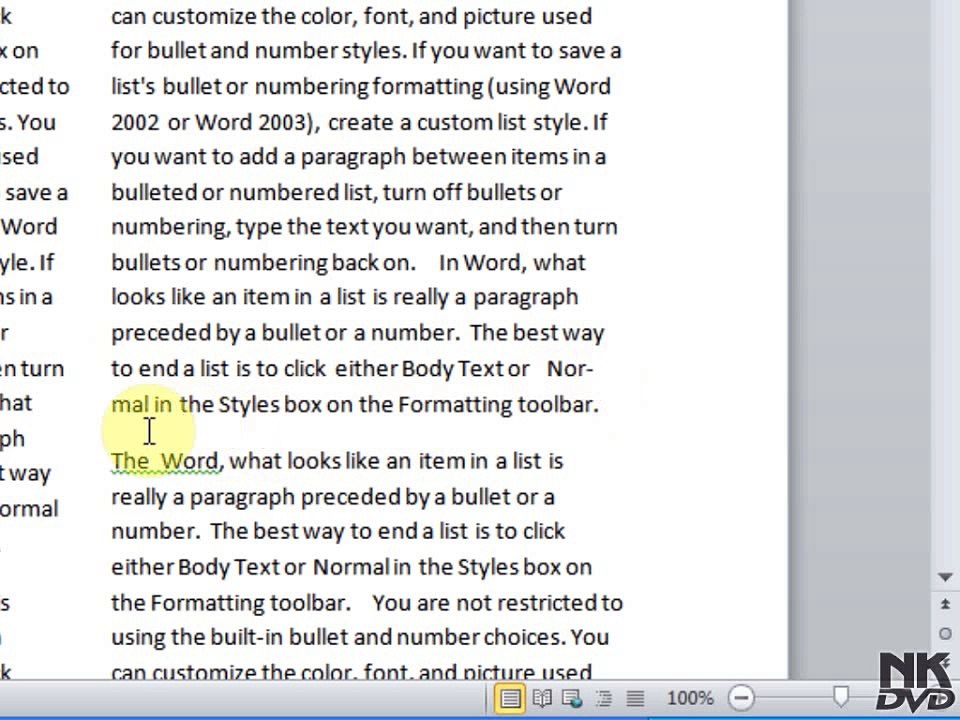
Task: Switch to Outline view
Action: coord(604,698)
